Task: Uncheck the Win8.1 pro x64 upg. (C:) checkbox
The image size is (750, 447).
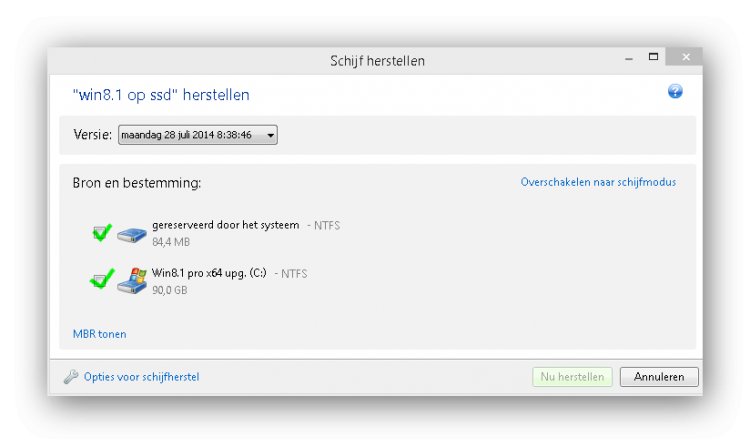Action: pyautogui.click(x=101, y=279)
